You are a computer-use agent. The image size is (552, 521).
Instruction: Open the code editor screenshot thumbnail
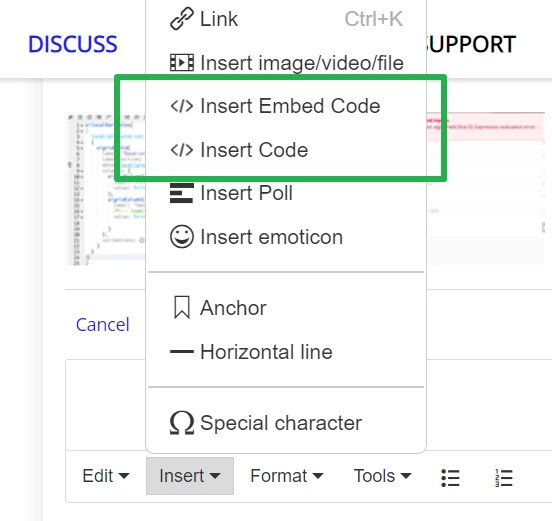(x=106, y=189)
